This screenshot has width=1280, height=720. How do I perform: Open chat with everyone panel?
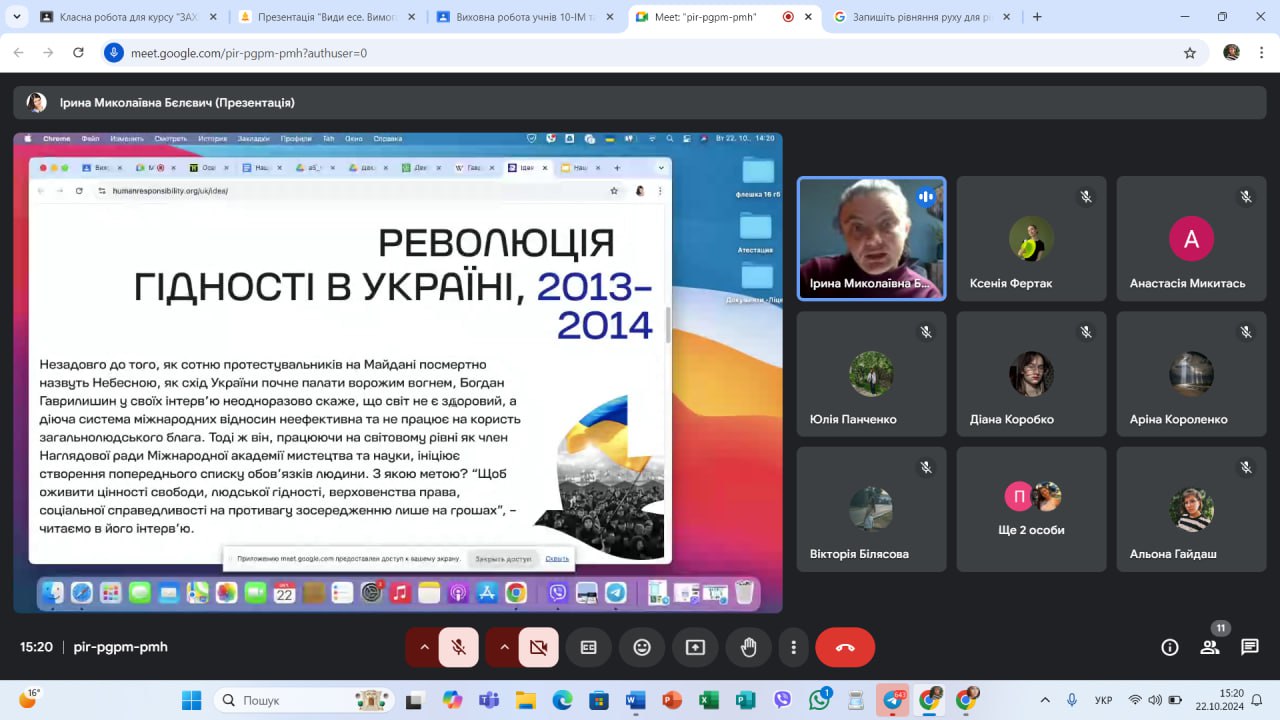pos(1249,647)
